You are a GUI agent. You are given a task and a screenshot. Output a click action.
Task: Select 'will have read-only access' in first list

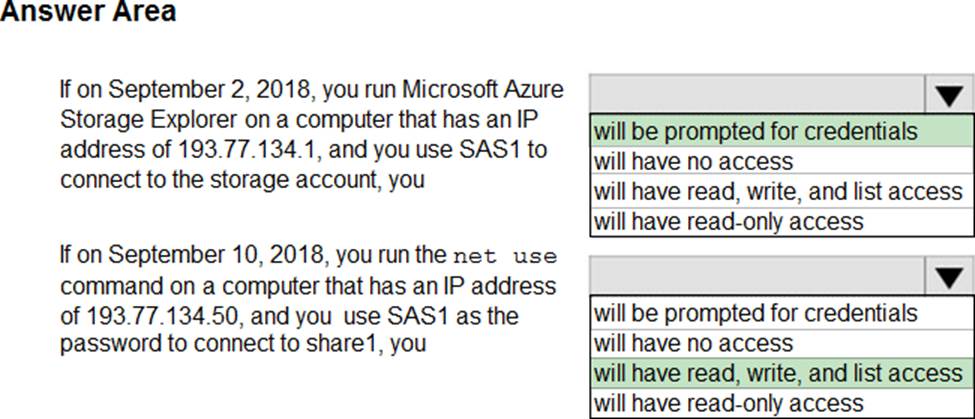pos(782,221)
